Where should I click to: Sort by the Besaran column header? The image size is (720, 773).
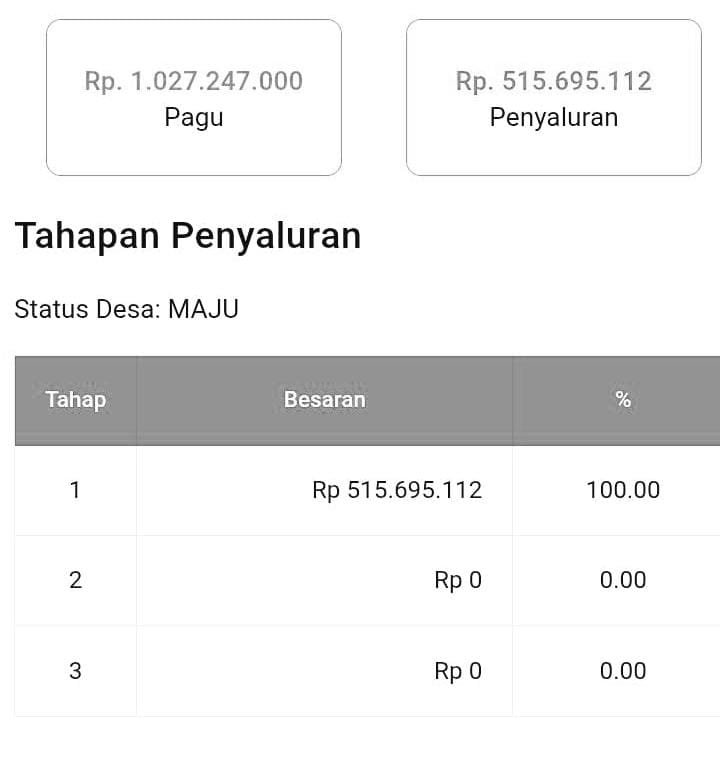324,400
